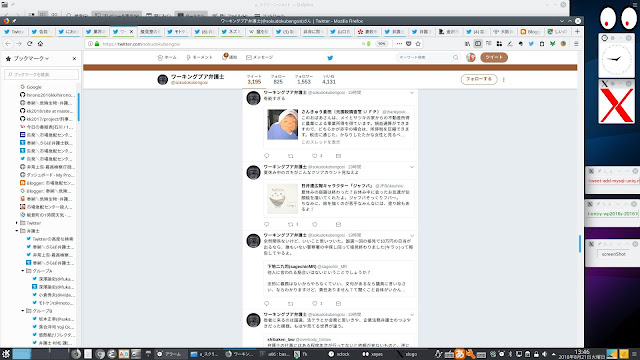This screenshot has width=640, height=360.
Task: Reply to the third tweet with comment icon
Action: point(267,303)
